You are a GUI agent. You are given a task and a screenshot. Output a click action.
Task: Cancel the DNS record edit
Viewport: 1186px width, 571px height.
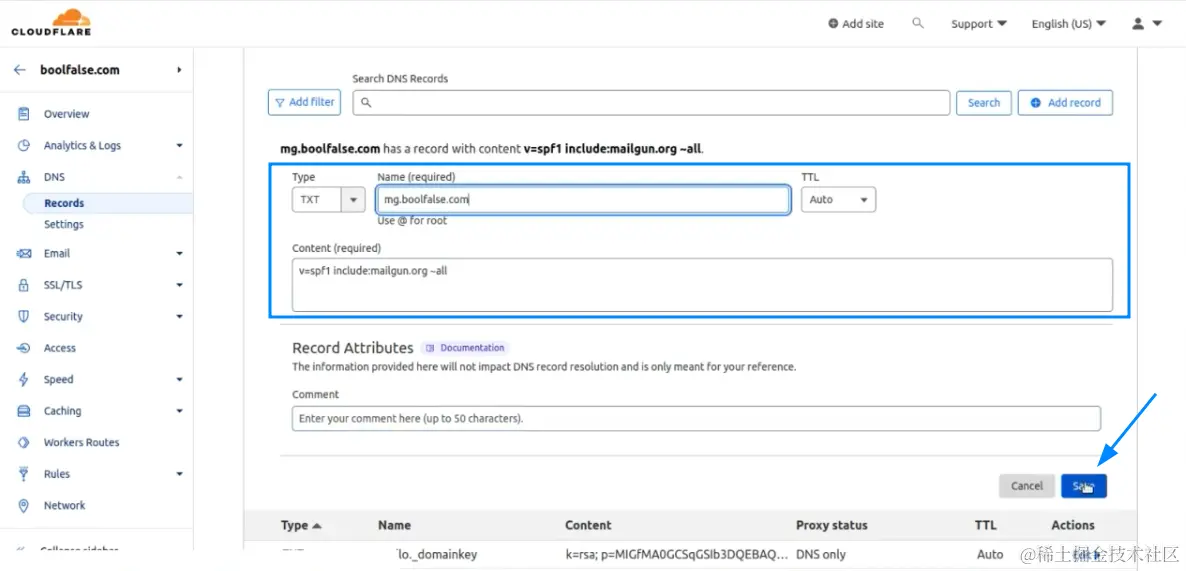[x=1027, y=486]
